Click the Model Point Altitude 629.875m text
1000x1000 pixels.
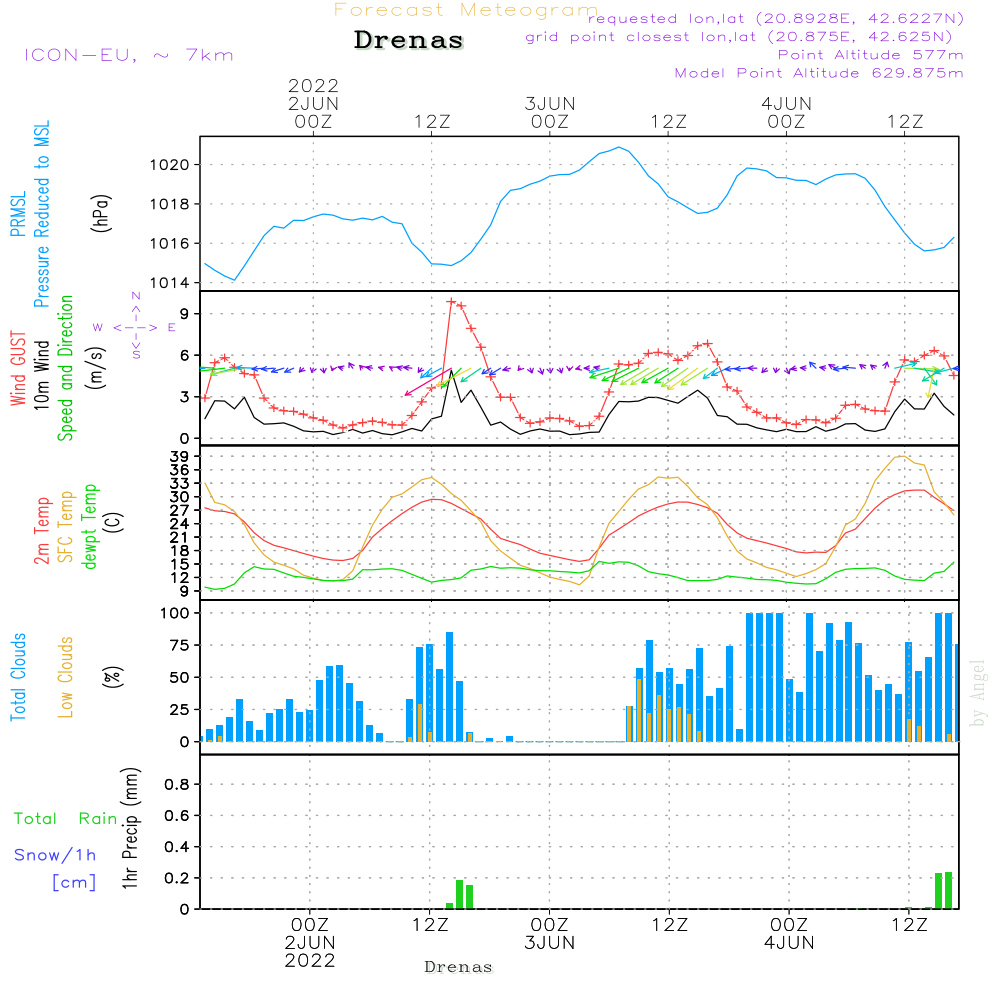point(818,73)
